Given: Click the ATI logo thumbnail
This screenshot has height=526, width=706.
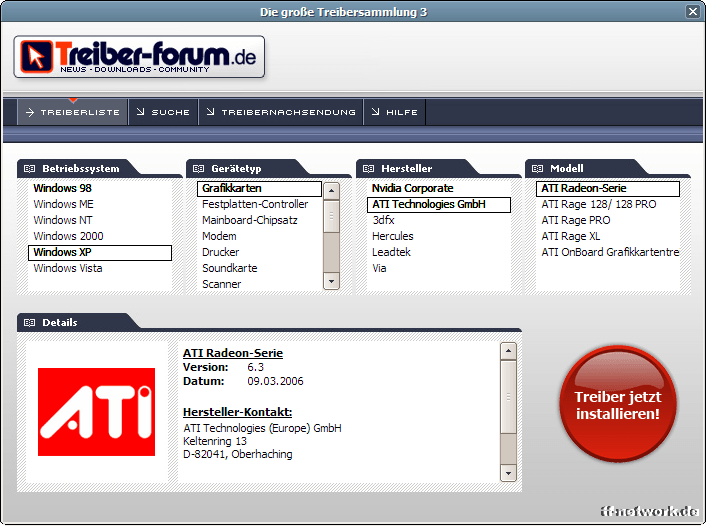Looking at the screenshot, I should pos(96,412).
